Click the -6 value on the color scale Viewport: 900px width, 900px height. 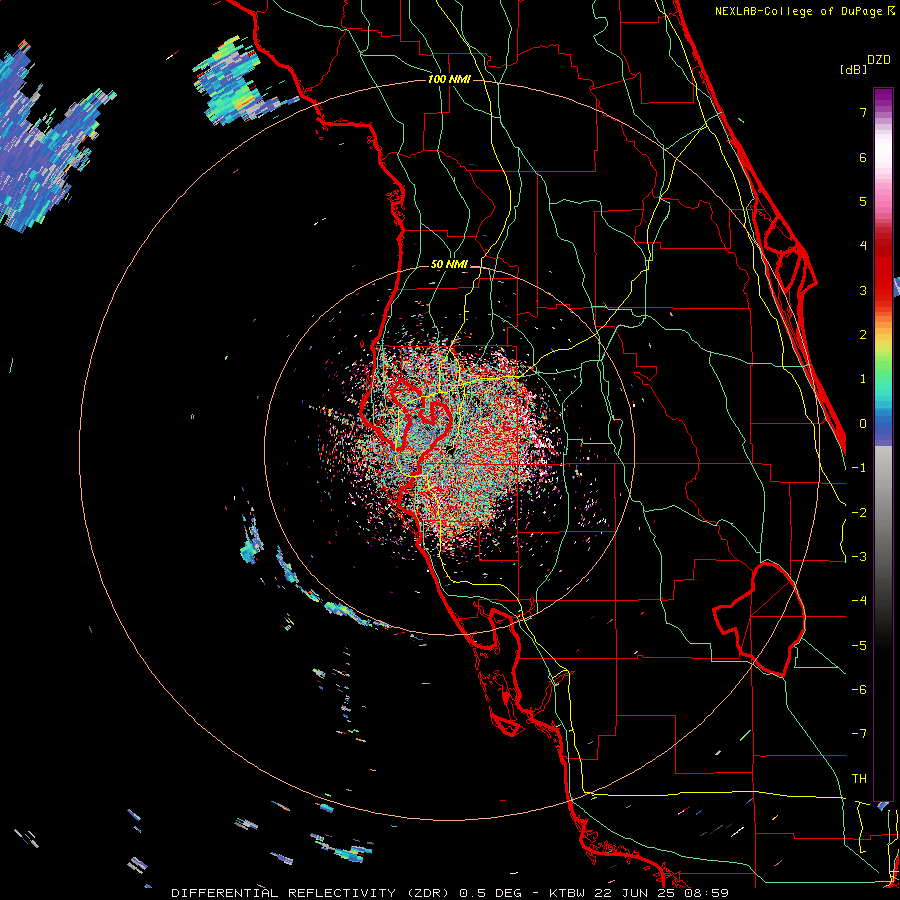[x=859, y=690]
